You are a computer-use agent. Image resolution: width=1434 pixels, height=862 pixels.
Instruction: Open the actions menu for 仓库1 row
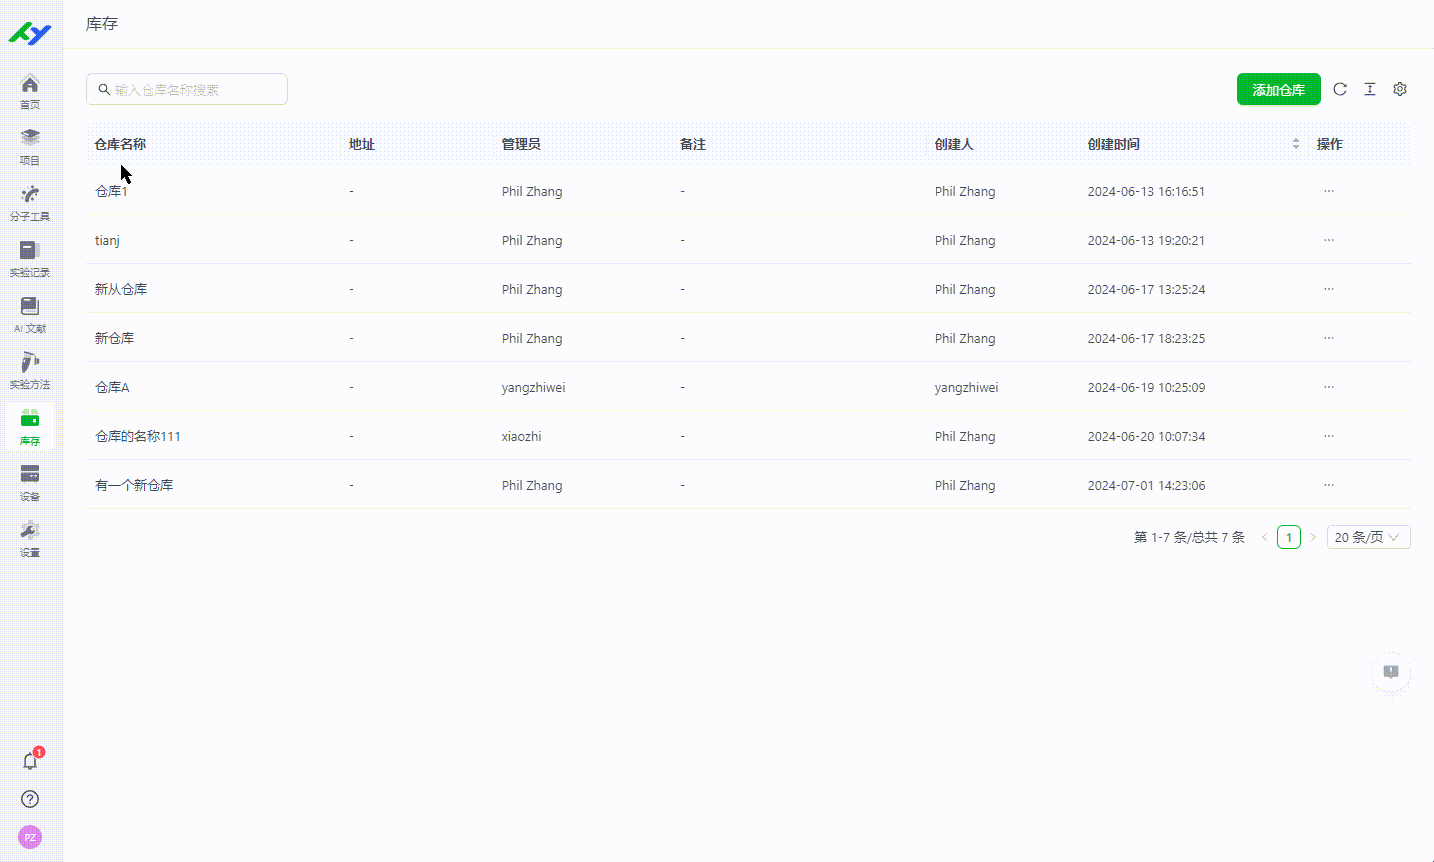point(1329,191)
